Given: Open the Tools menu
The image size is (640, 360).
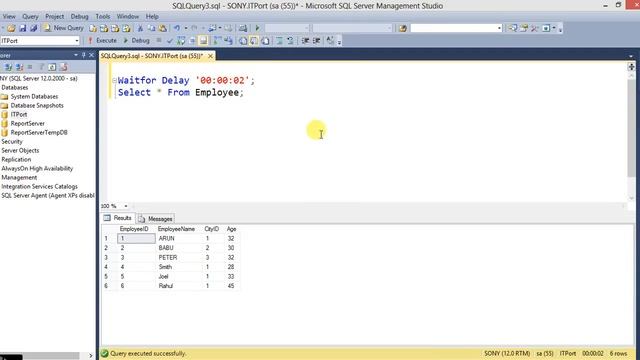Looking at the screenshot, I should (x=103, y=16).
